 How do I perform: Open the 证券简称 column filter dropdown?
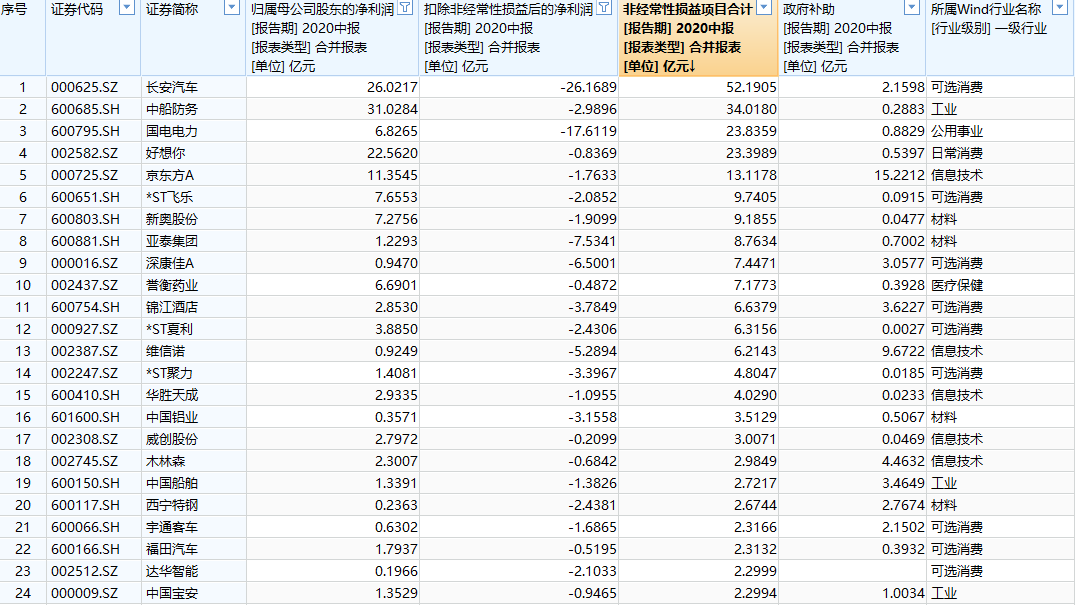point(232,8)
